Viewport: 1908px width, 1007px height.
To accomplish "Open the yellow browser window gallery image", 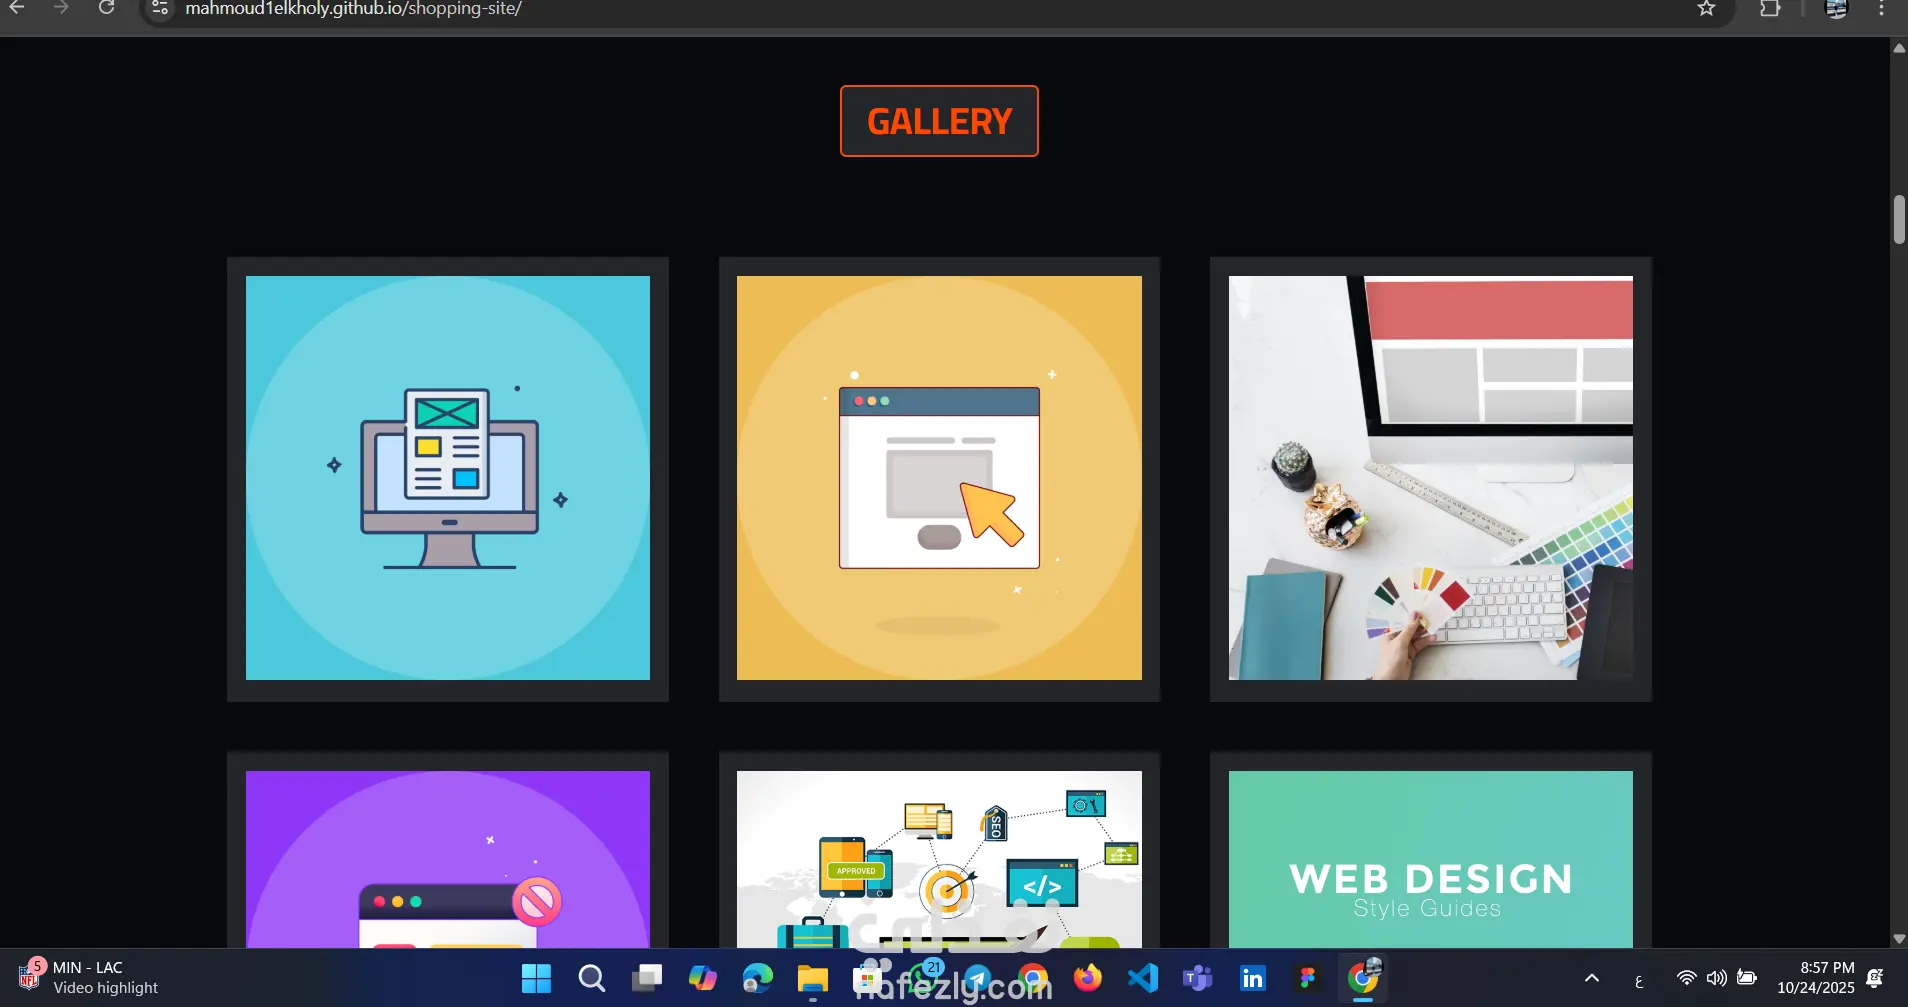I will coord(939,478).
